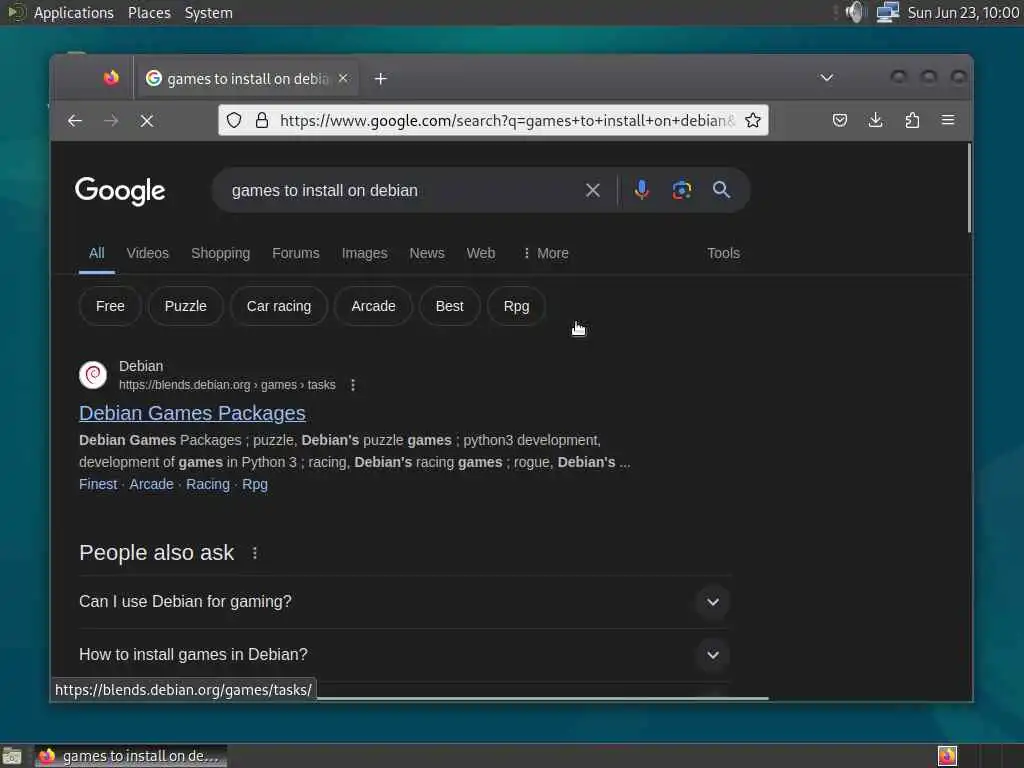The width and height of the screenshot is (1024, 768).
Task: Switch to the Forums tab
Action: 296,253
